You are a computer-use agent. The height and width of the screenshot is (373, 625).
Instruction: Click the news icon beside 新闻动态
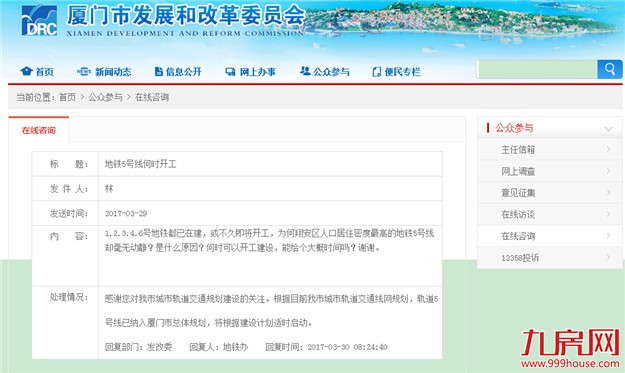84,71
